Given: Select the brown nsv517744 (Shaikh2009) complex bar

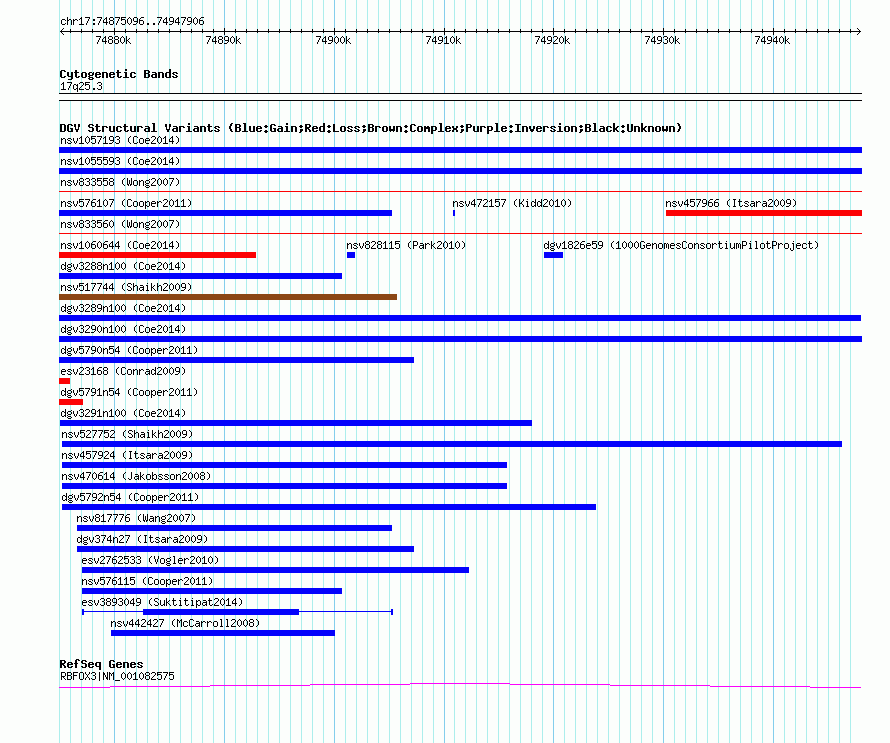Looking at the screenshot, I should point(228,297).
